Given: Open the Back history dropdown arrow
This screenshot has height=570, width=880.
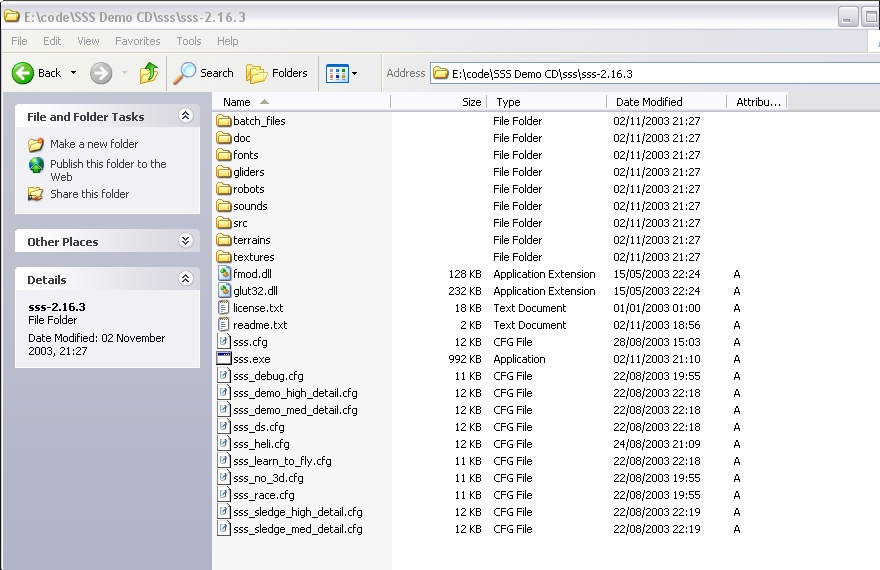Looking at the screenshot, I should [x=71, y=73].
